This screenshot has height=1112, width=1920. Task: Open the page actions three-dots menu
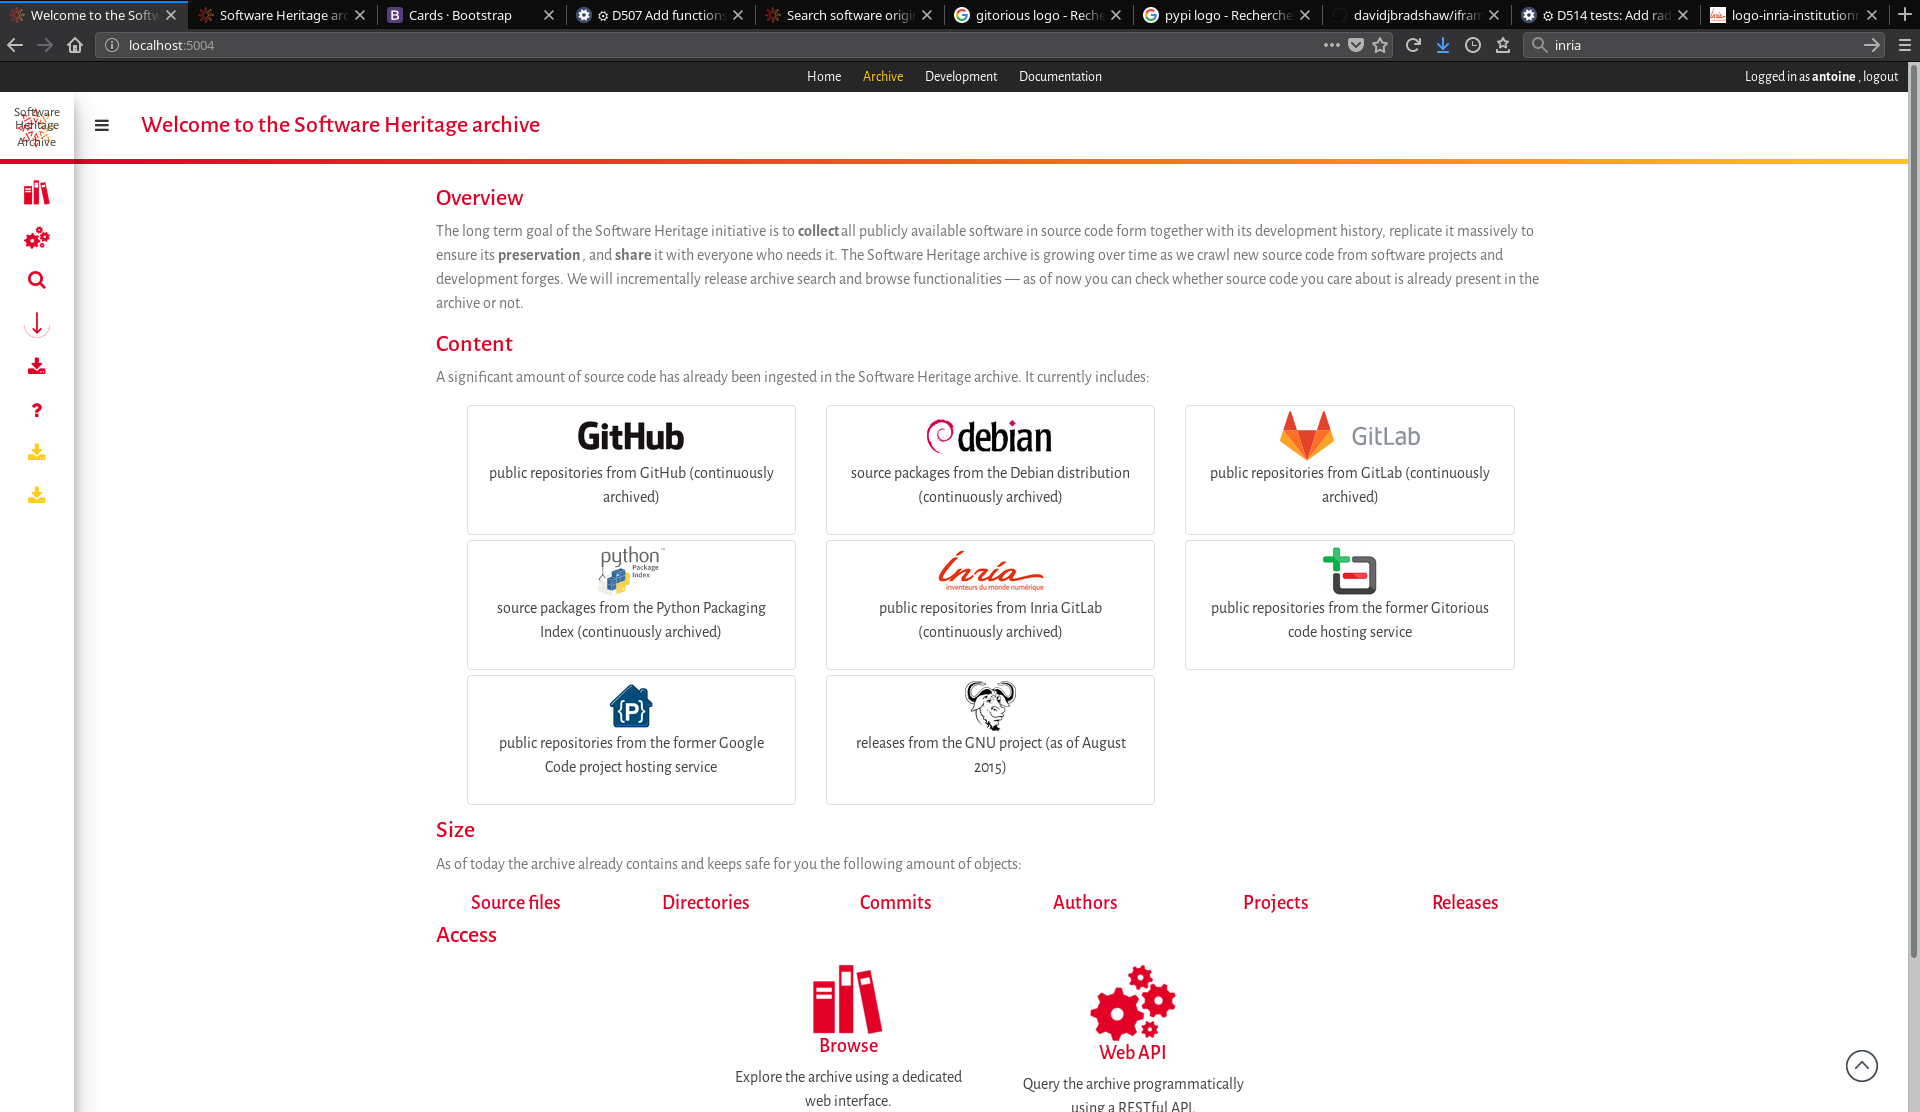1332,45
